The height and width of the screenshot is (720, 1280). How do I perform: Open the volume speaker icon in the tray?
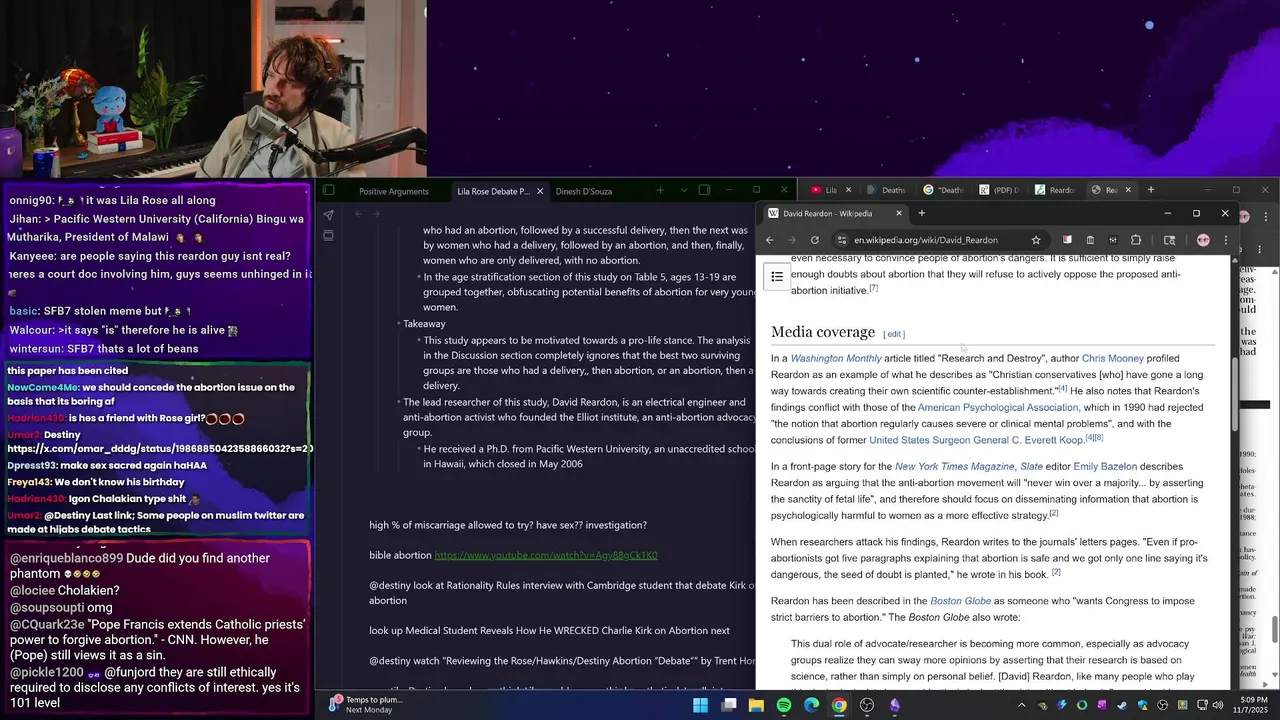[x=1217, y=705]
